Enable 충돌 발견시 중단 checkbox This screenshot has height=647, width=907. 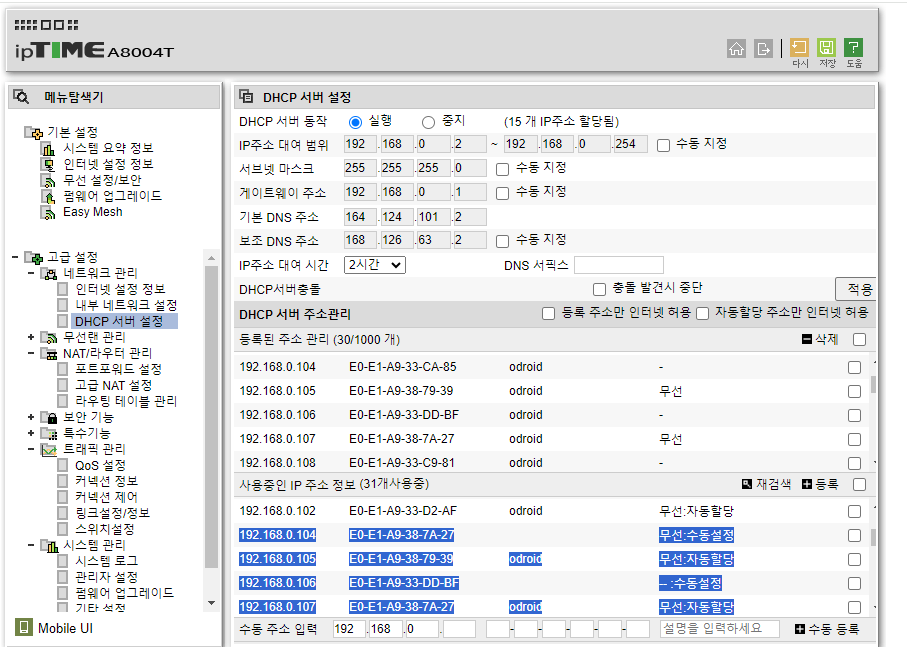(599, 289)
